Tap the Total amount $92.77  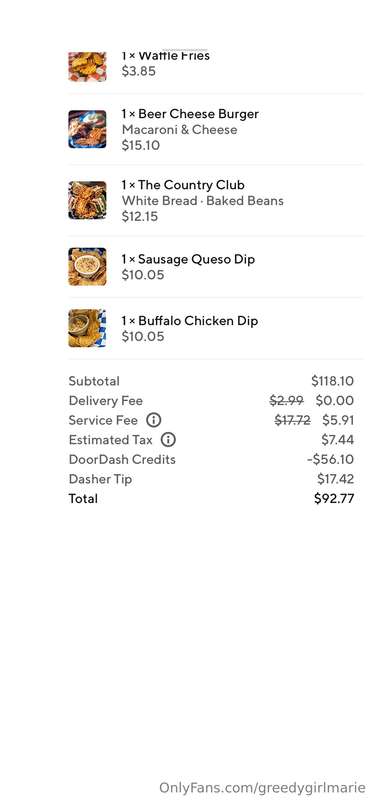(x=334, y=498)
